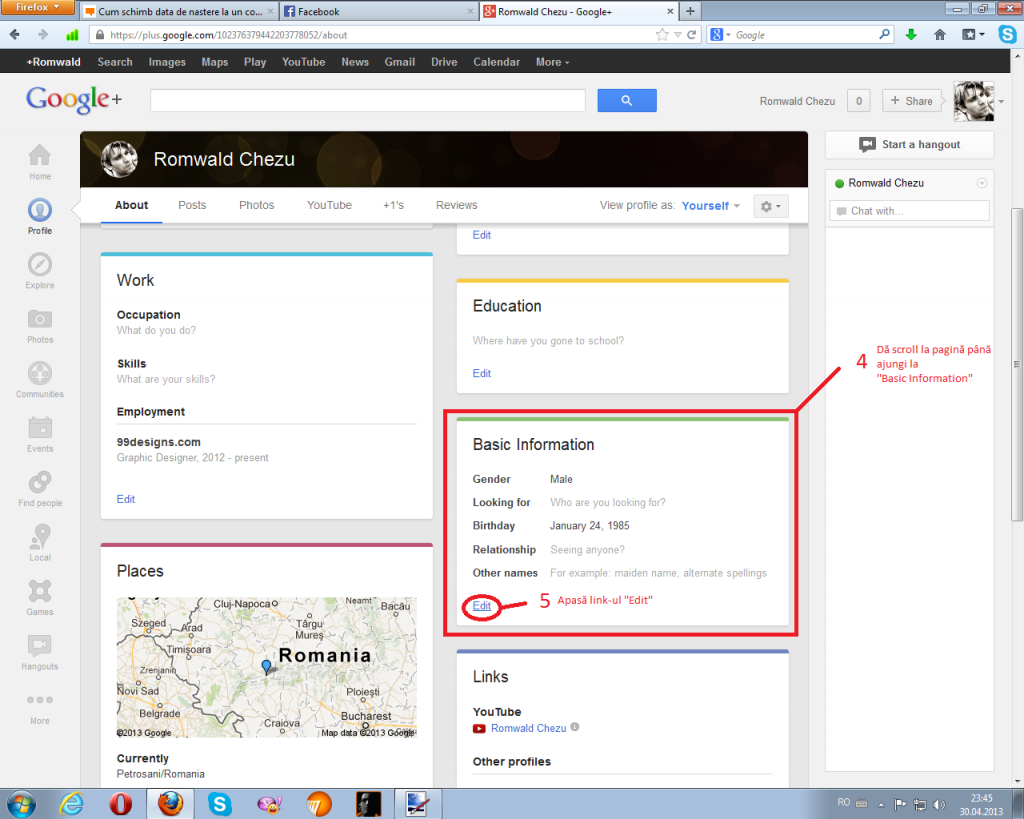Open the Photos camera icon in sidebar
Viewport: 1024px width, 819px height.
click(x=40, y=325)
